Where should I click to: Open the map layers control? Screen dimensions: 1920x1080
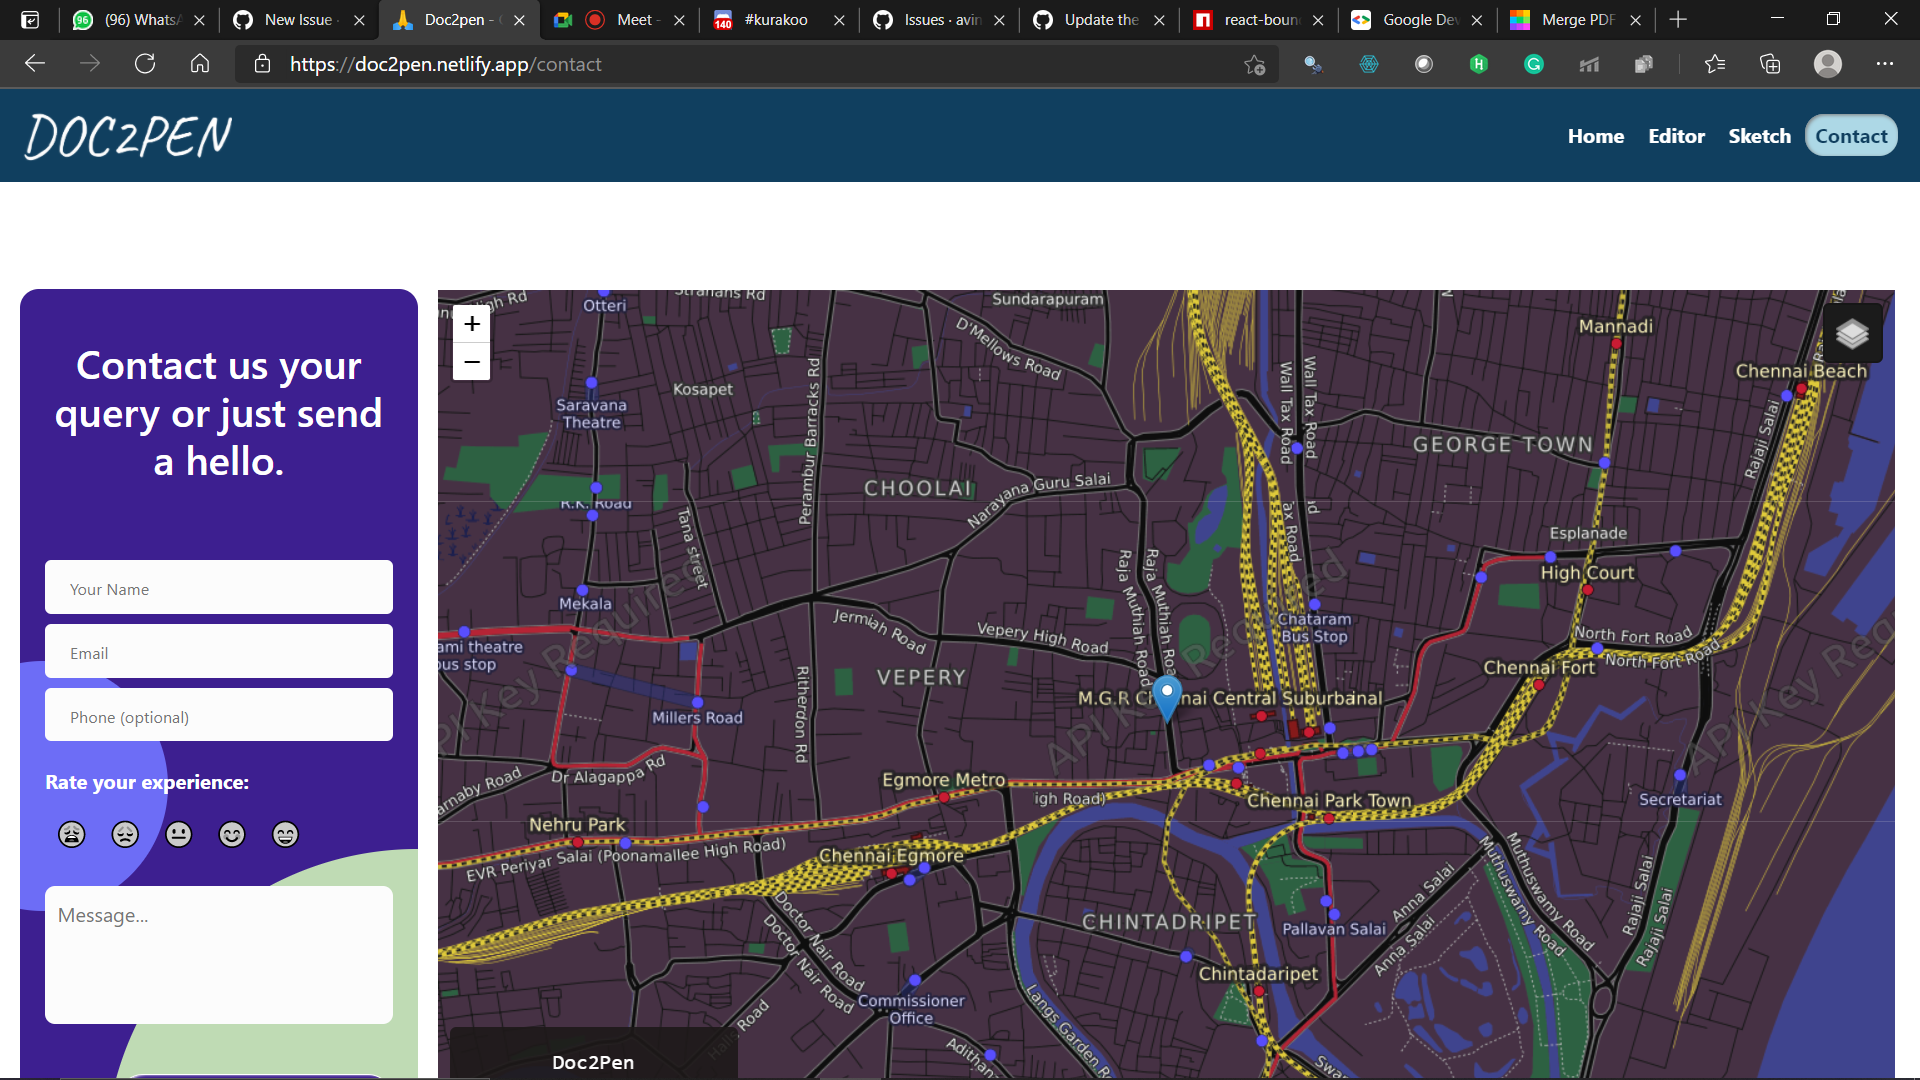coord(1852,333)
